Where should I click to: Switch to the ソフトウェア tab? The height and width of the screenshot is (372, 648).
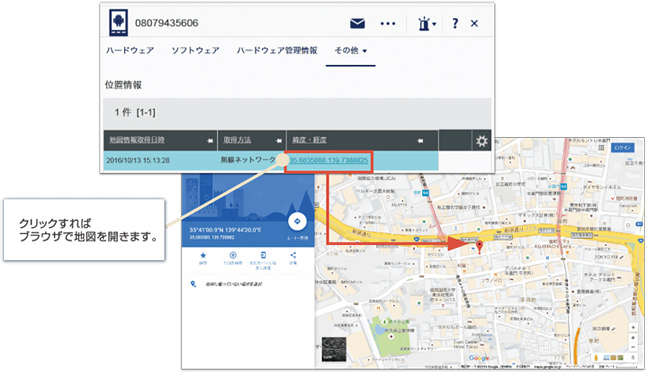click(195, 50)
